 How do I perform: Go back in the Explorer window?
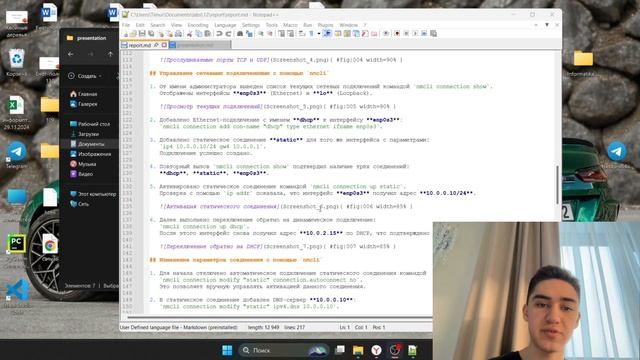click(71, 54)
